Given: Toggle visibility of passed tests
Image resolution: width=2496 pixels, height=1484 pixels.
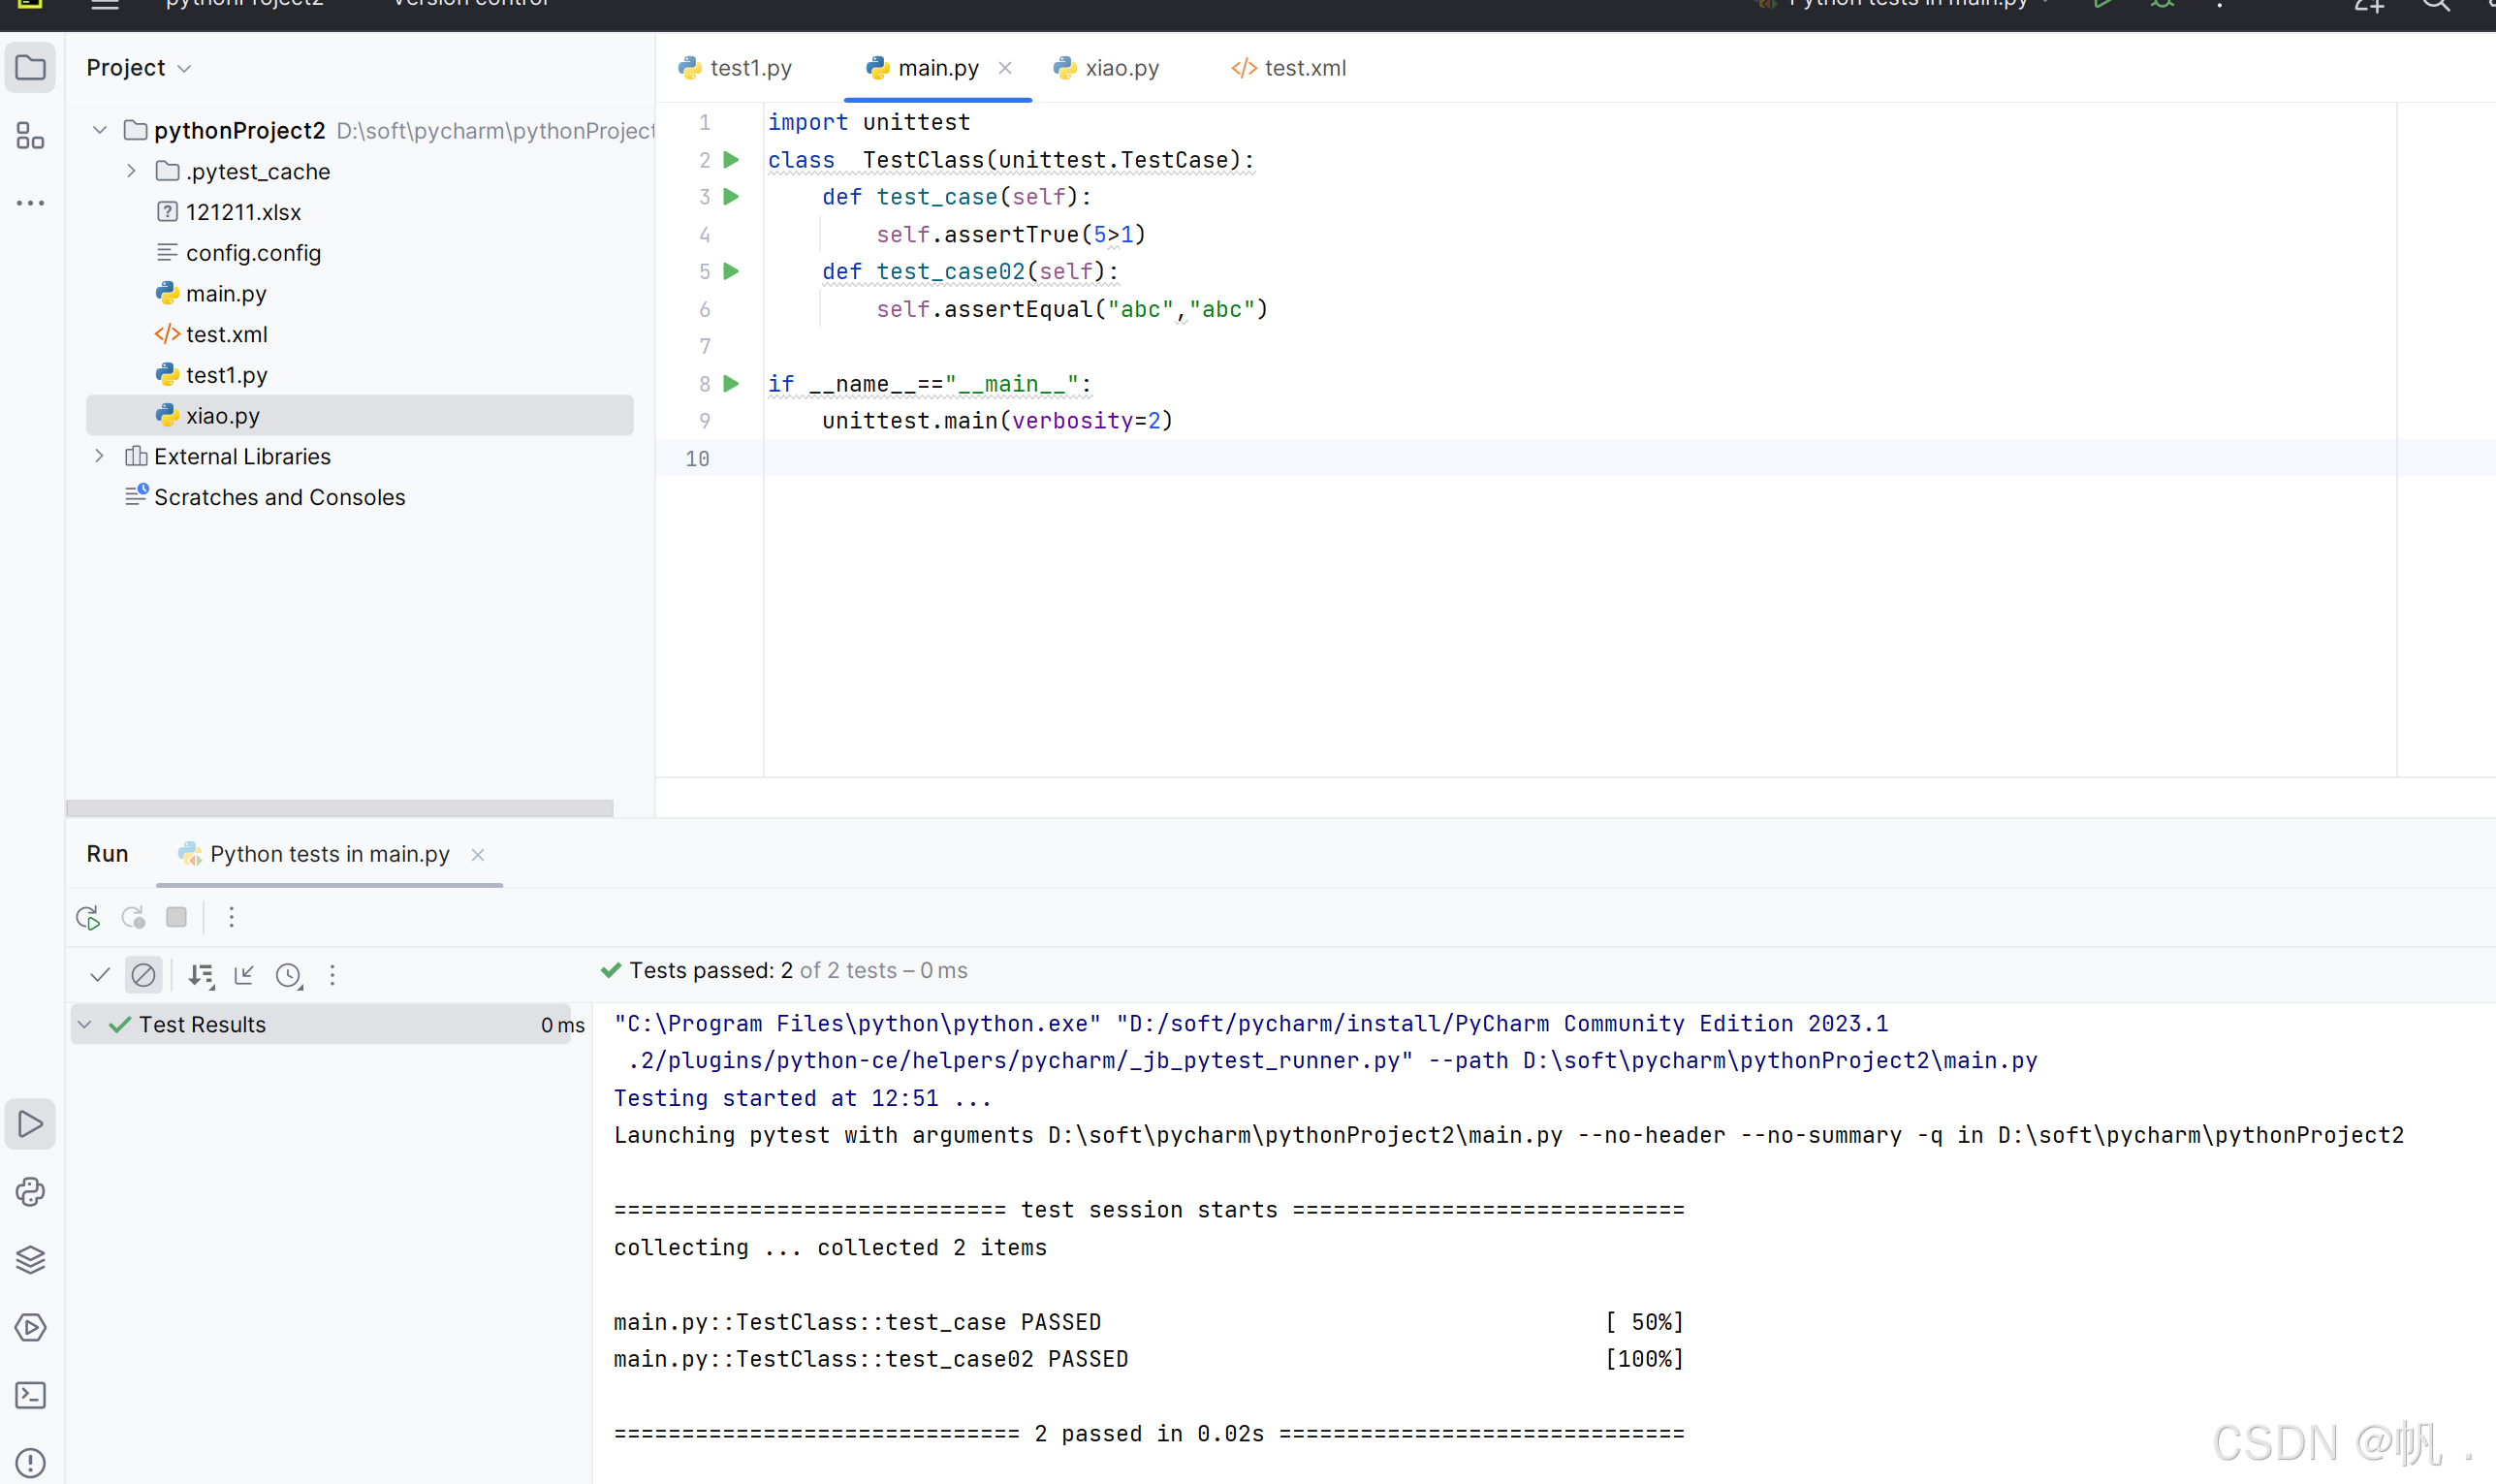Looking at the screenshot, I should [x=99, y=975].
